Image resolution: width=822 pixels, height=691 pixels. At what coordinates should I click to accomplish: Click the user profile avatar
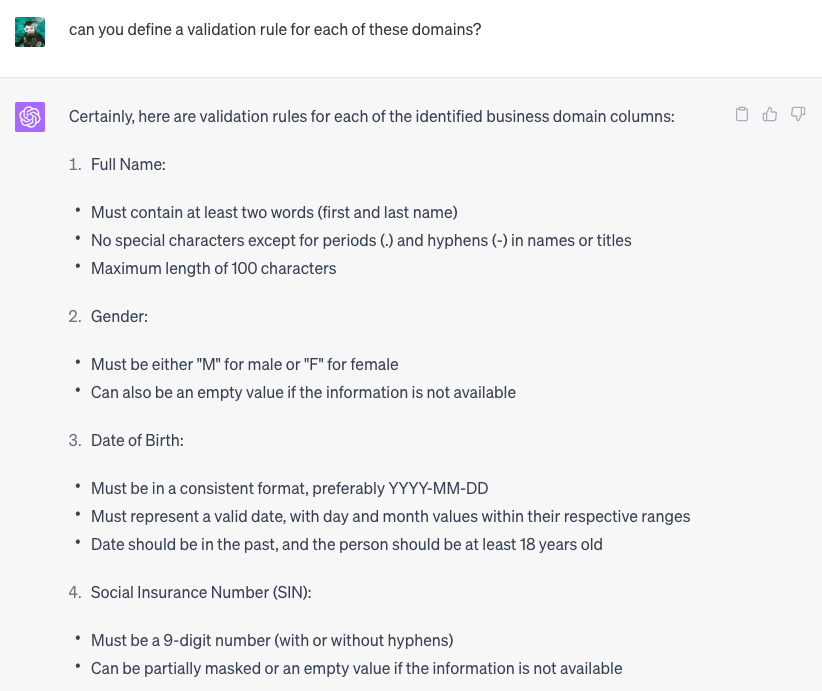pos(30,31)
